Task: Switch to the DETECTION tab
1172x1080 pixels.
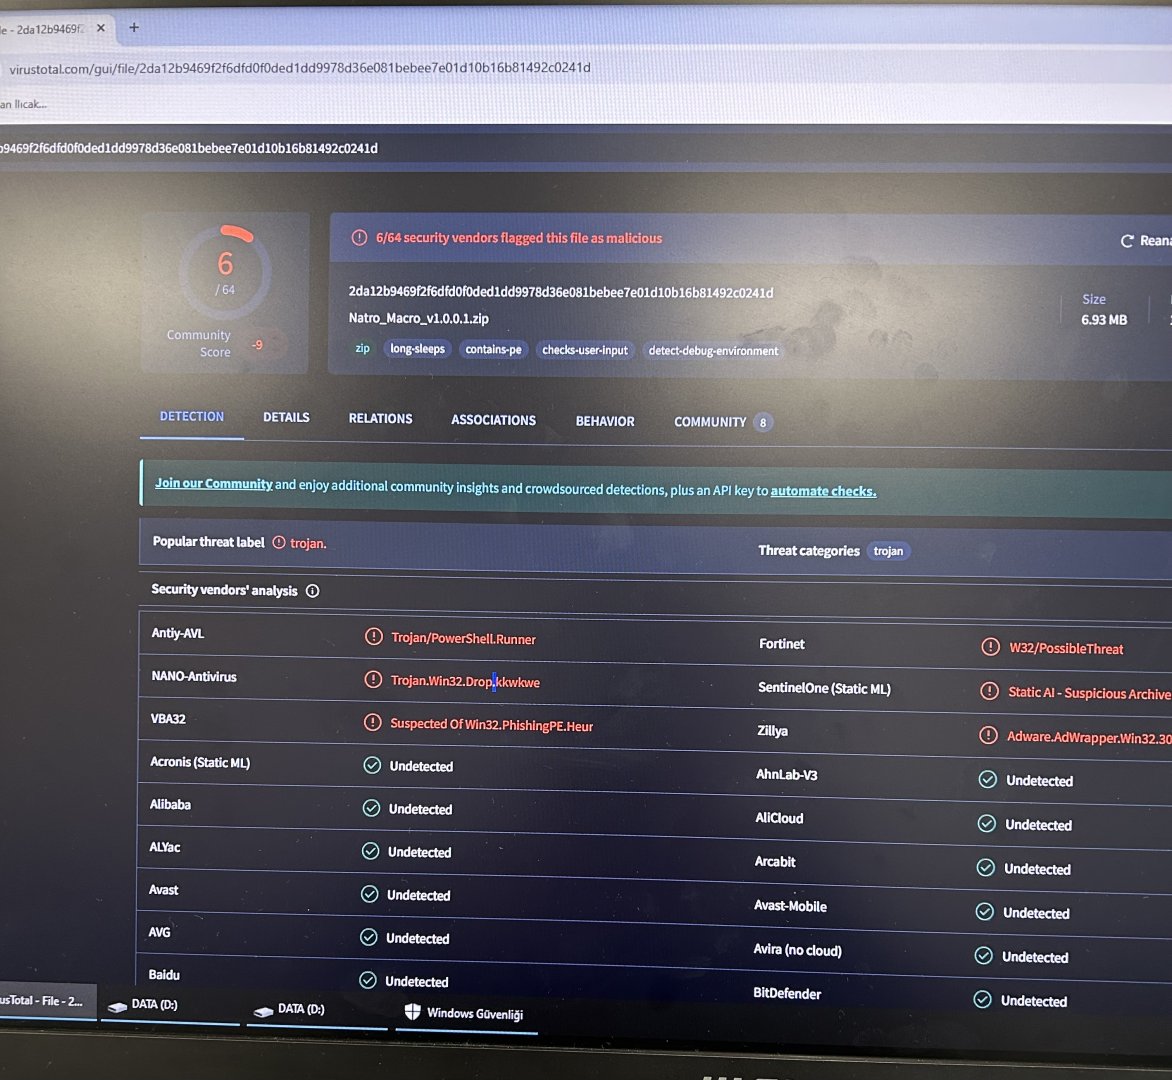Action: tap(191, 416)
